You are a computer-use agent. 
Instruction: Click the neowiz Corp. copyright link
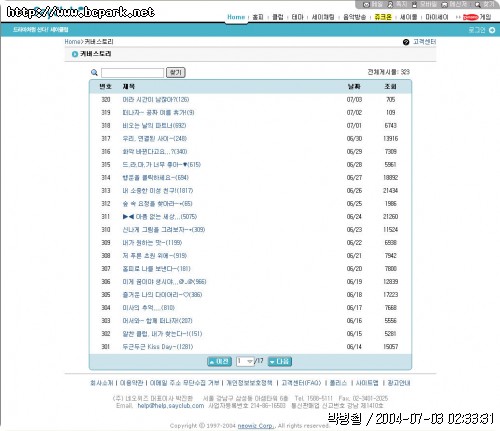pyautogui.click(x=256, y=426)
